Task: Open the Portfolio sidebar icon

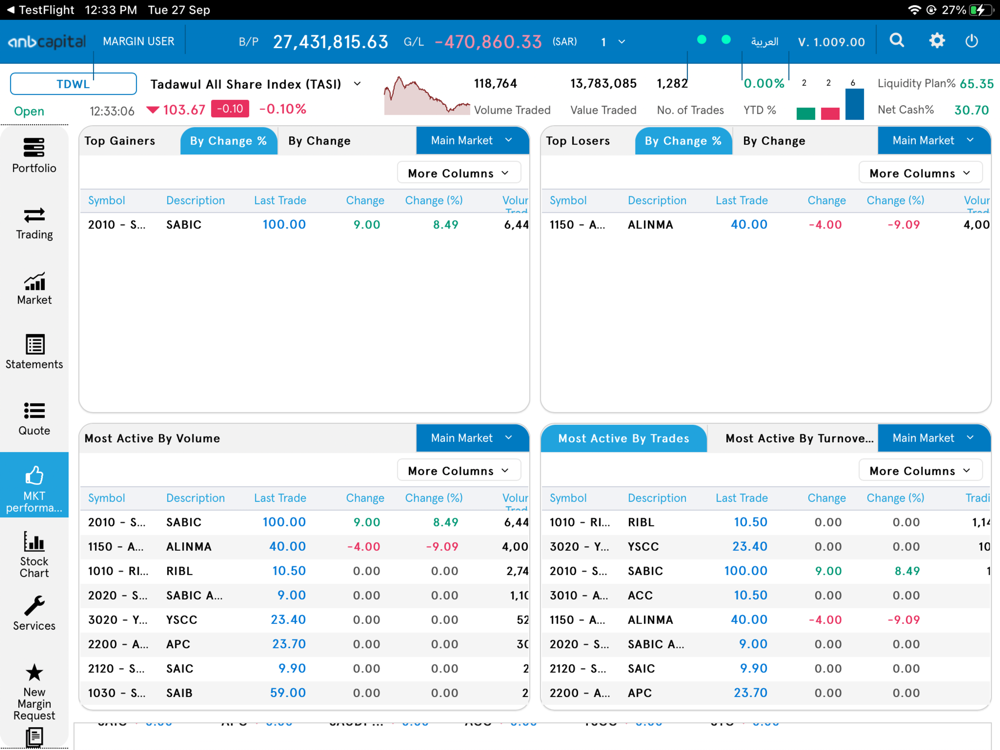Action: tap(34, 155)
